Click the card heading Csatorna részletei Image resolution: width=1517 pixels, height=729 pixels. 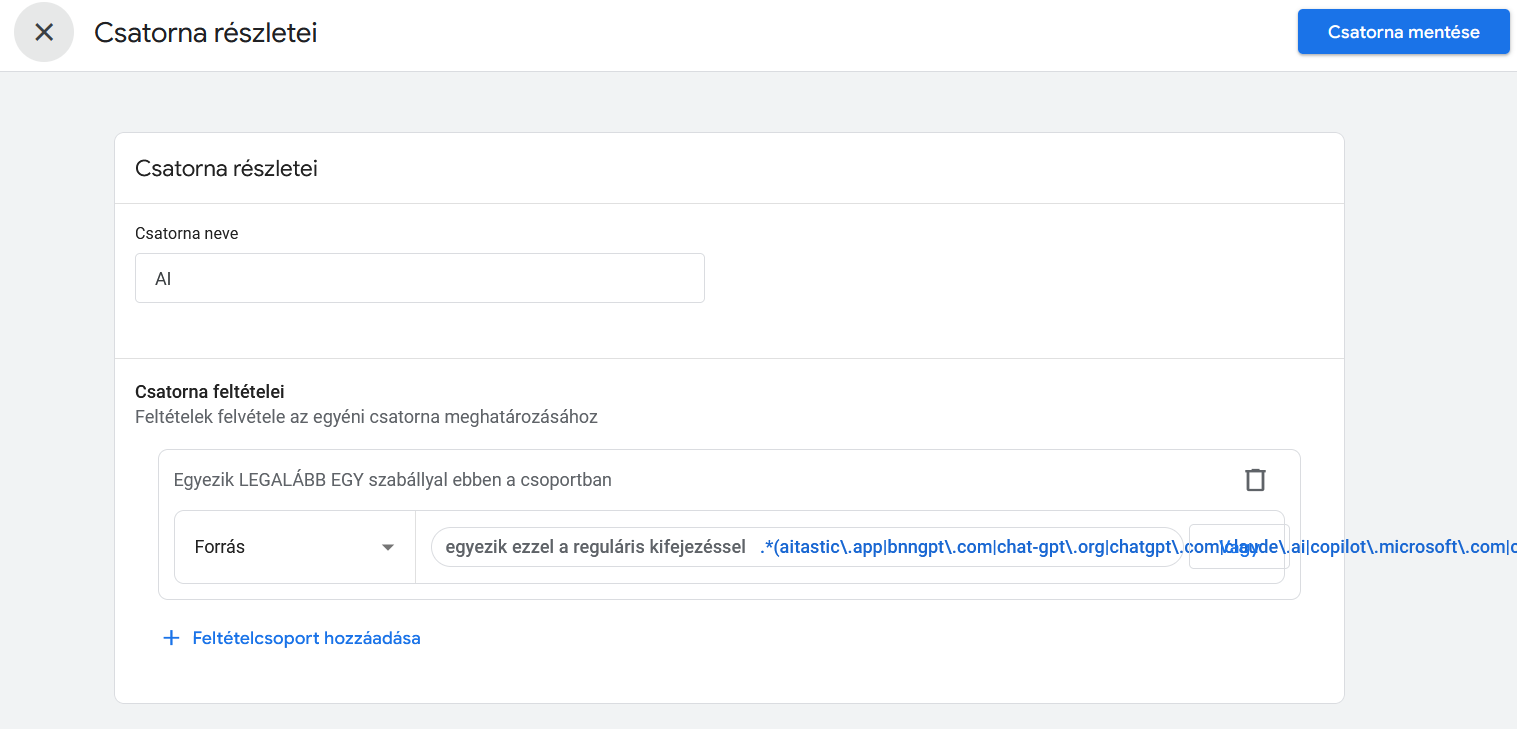(x=226, y=168)
